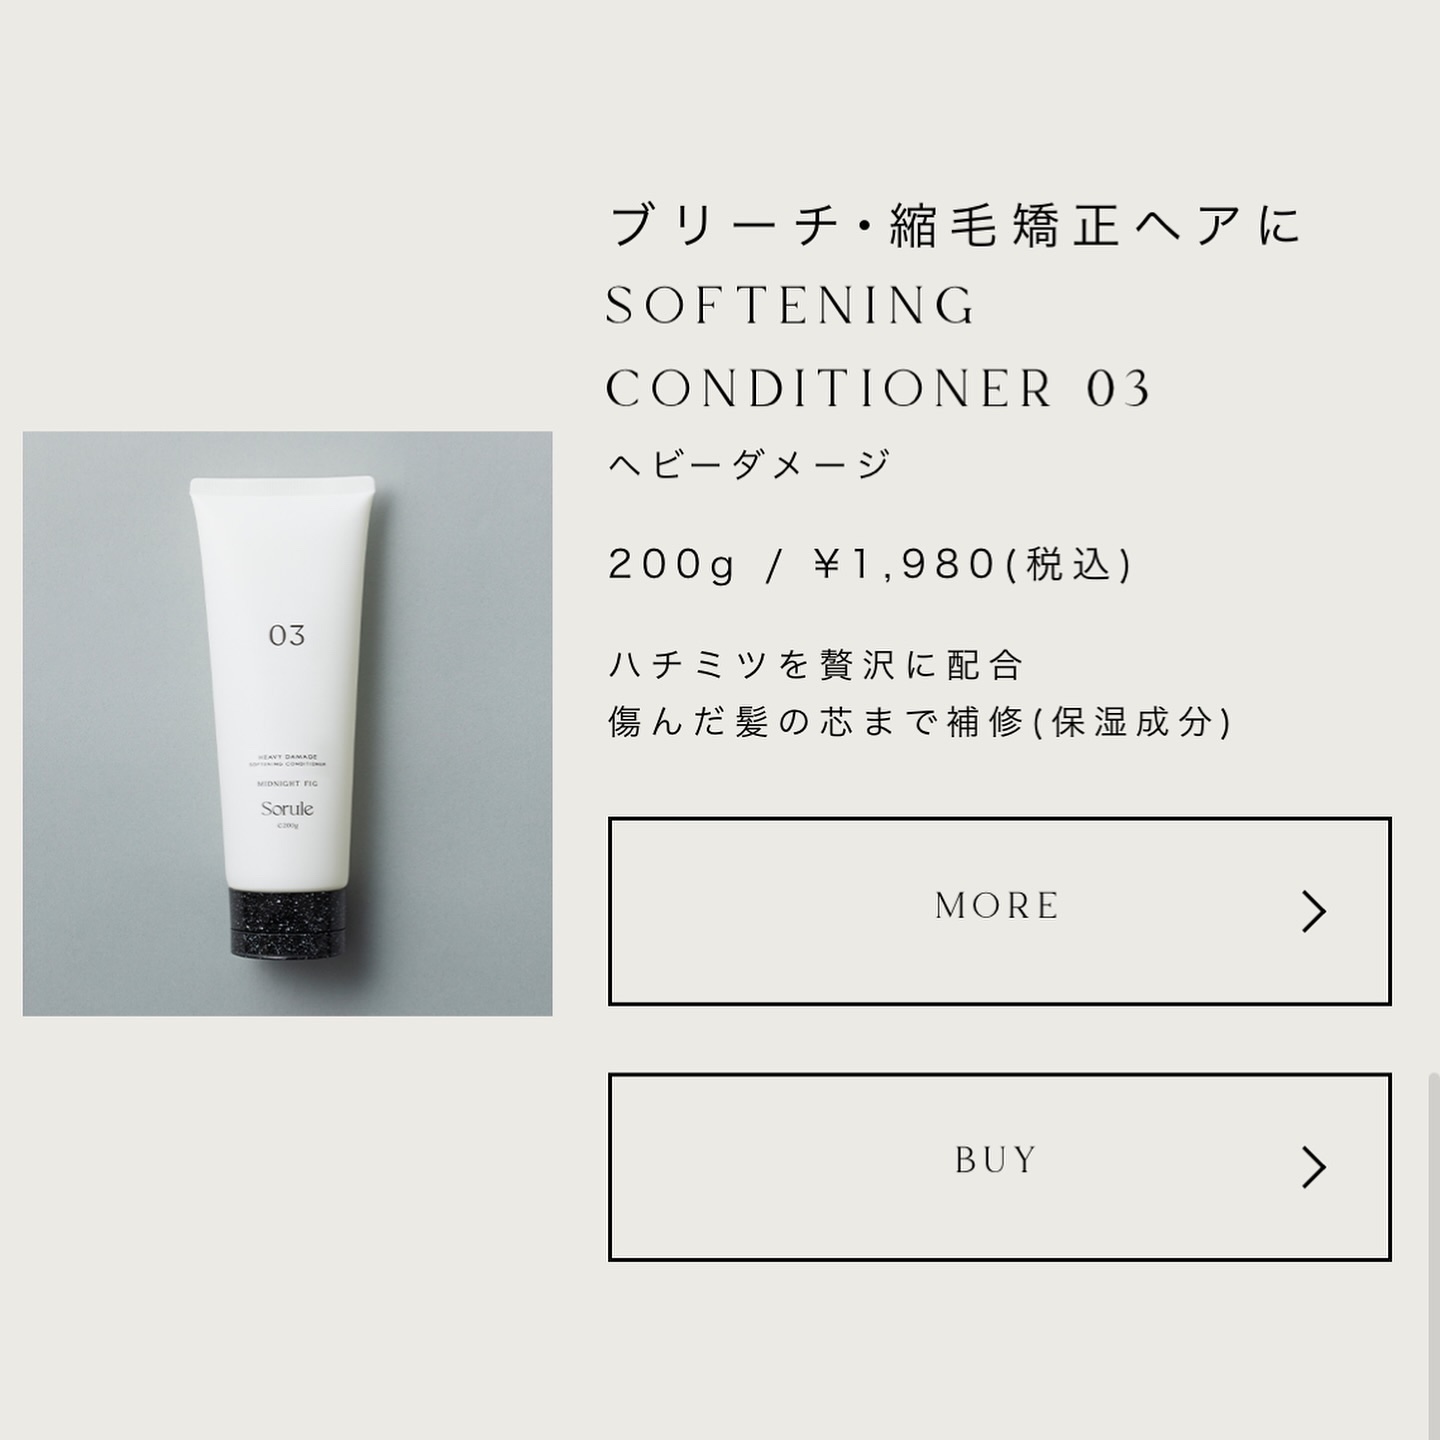Click the HEAVY DAMAGE text on tube
Viewport: 1440px width, 1440px height.
point(287,757)
